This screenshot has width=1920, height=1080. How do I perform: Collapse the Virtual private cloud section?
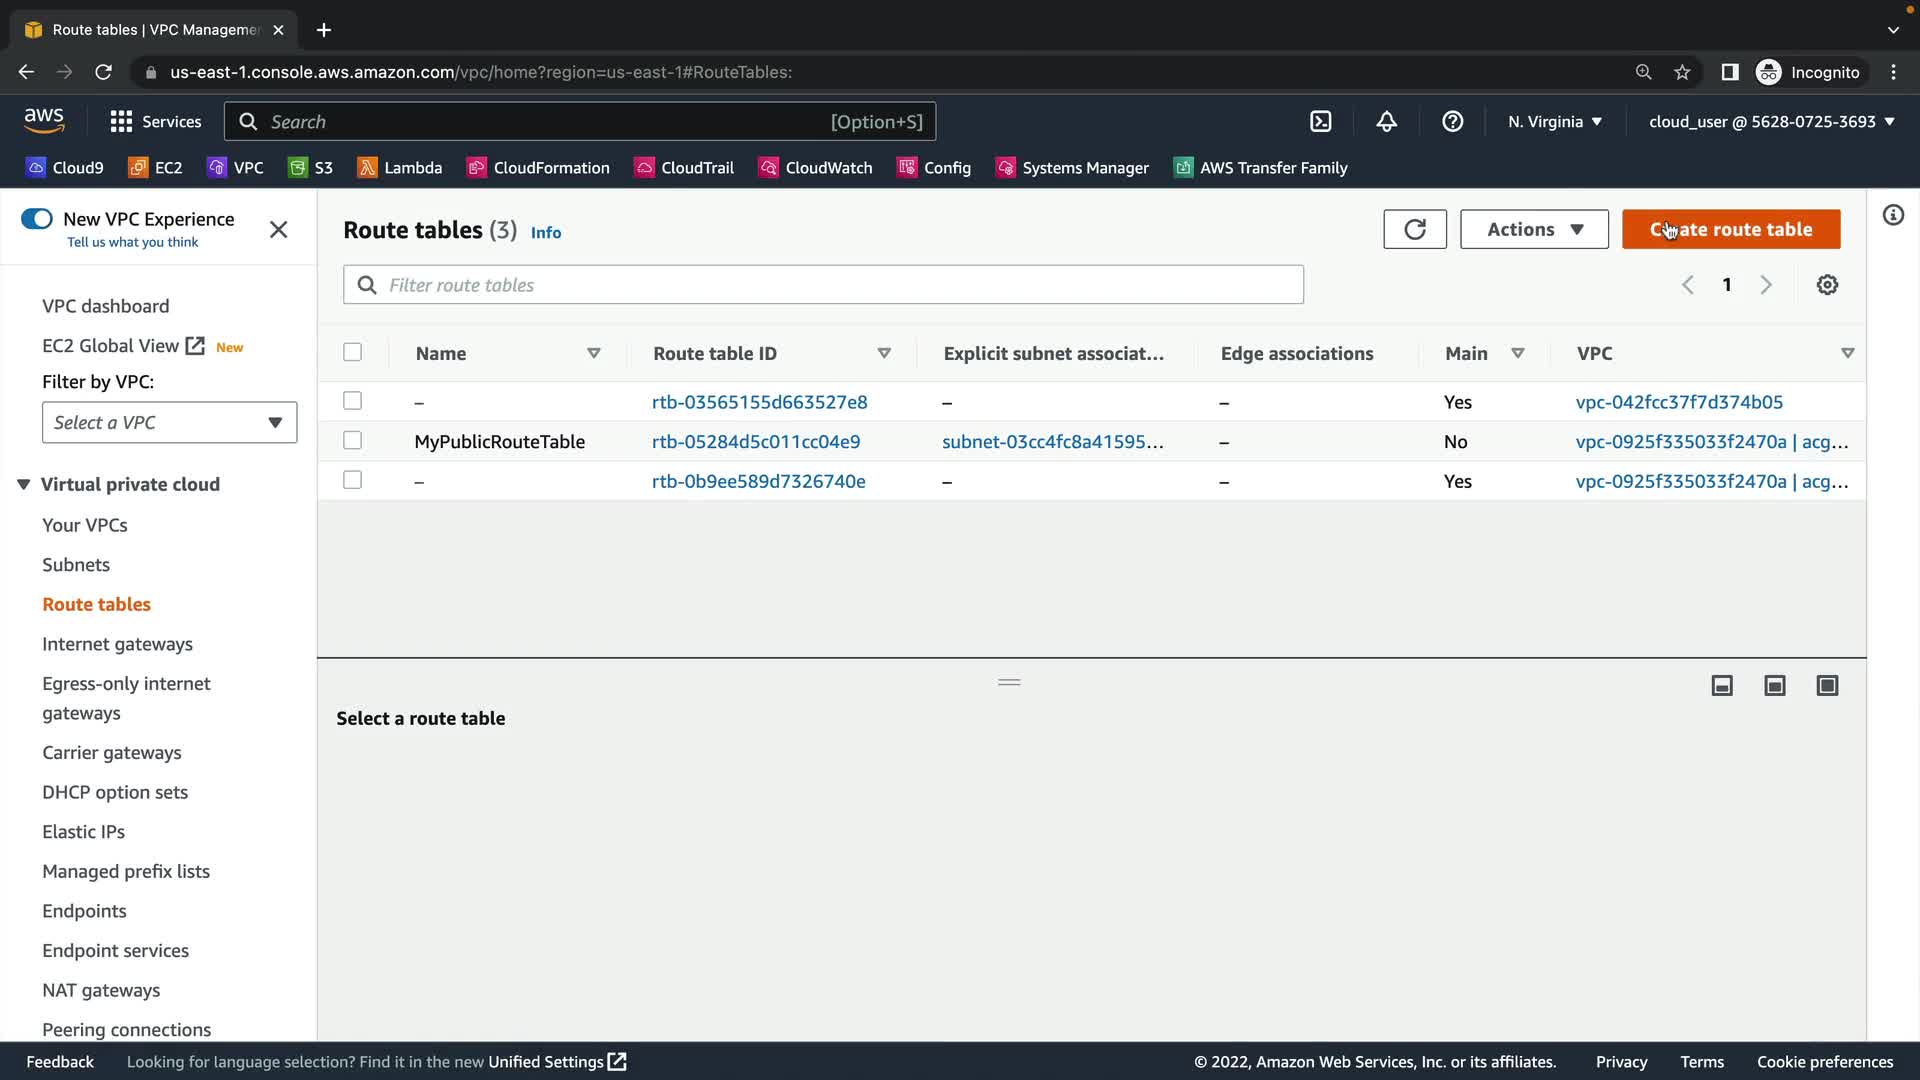[x=24, y=484]
